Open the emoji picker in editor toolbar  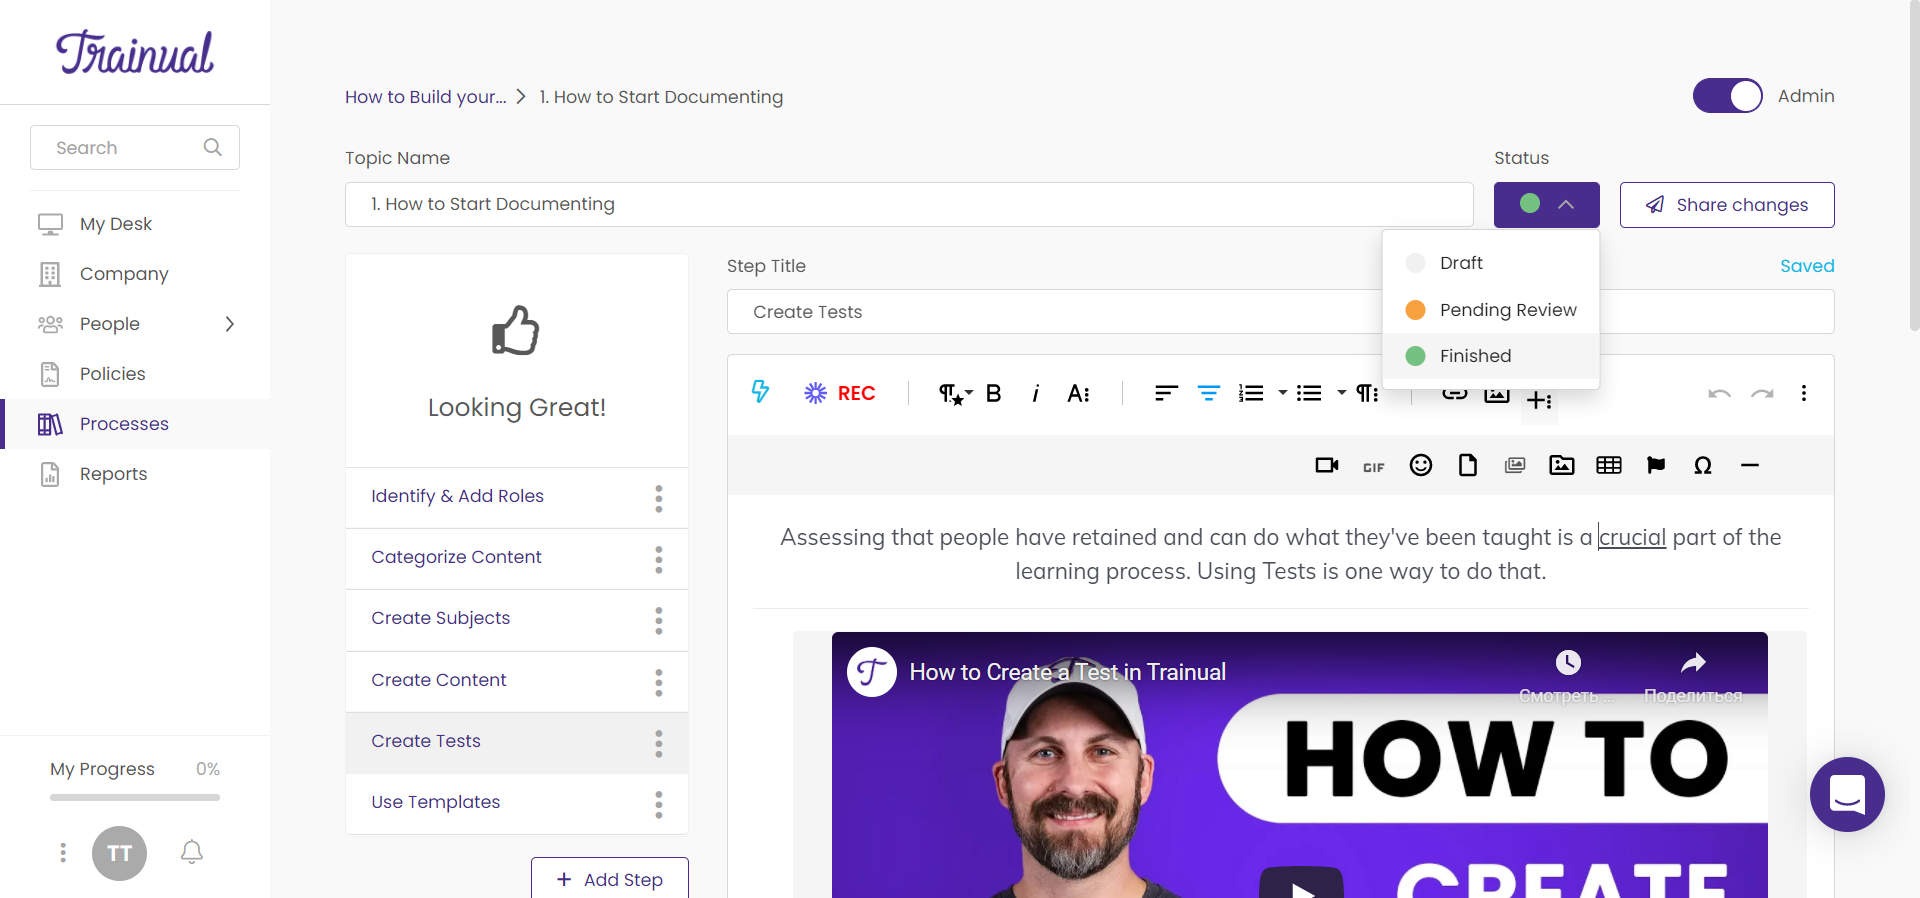(1420, 465)
